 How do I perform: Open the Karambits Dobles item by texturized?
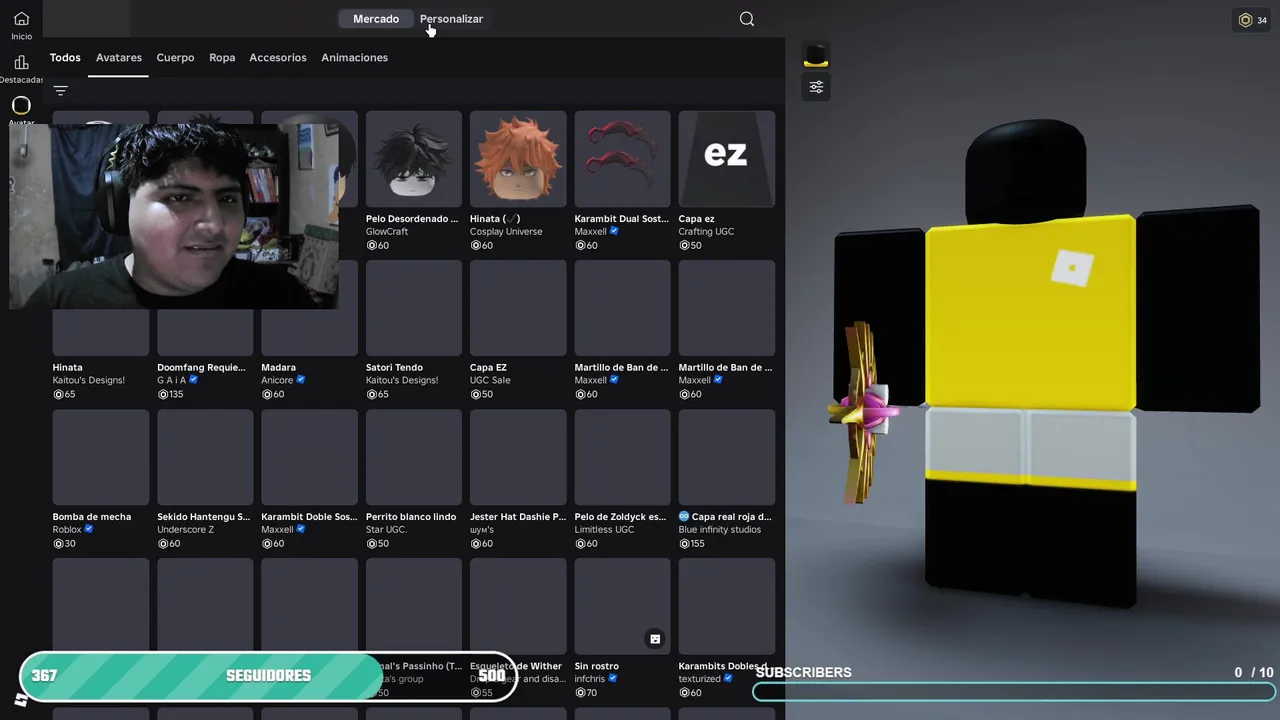click(x=726, y=628)
